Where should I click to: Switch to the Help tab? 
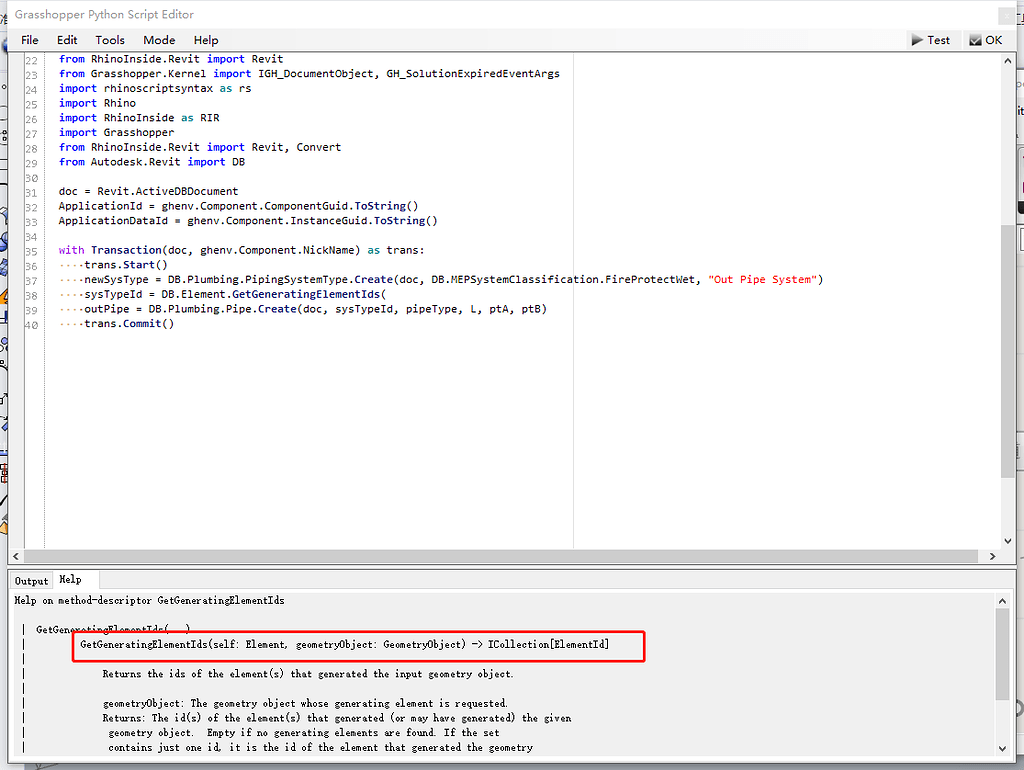(70, 579)
